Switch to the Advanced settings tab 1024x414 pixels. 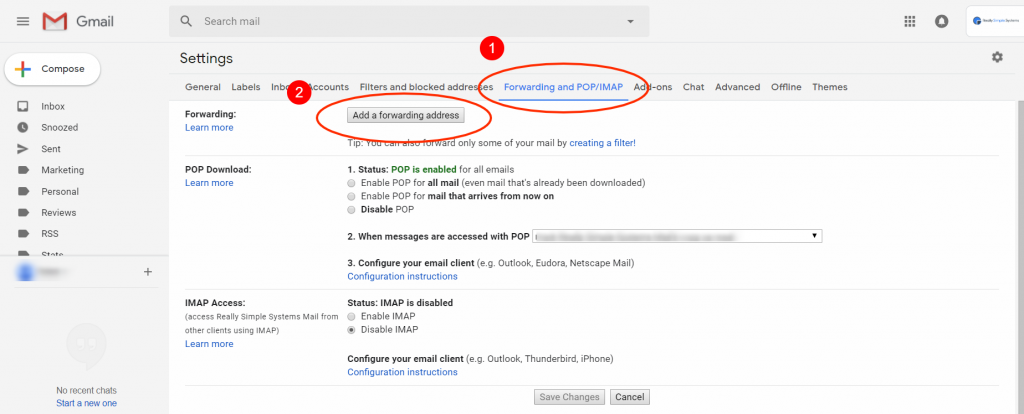[737, 87]
